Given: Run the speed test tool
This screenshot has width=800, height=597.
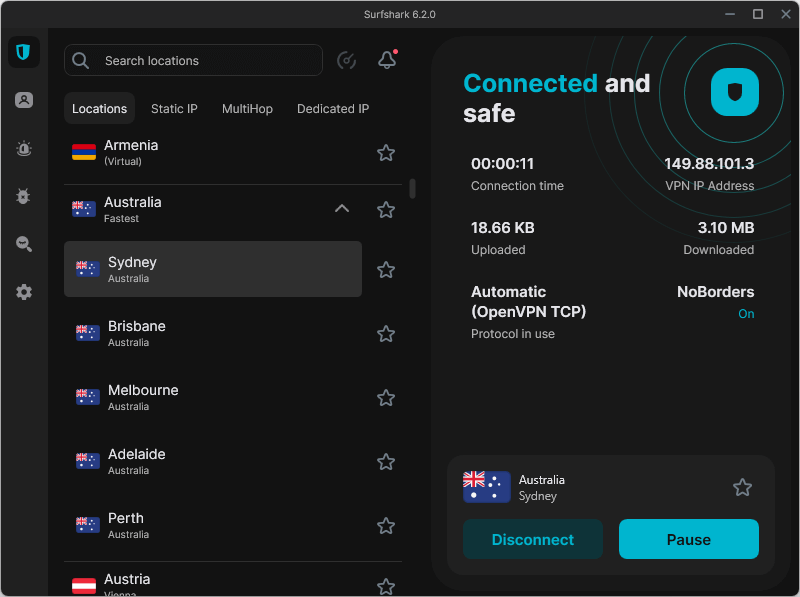Looking at the screenshot, I should click(346, 60).
